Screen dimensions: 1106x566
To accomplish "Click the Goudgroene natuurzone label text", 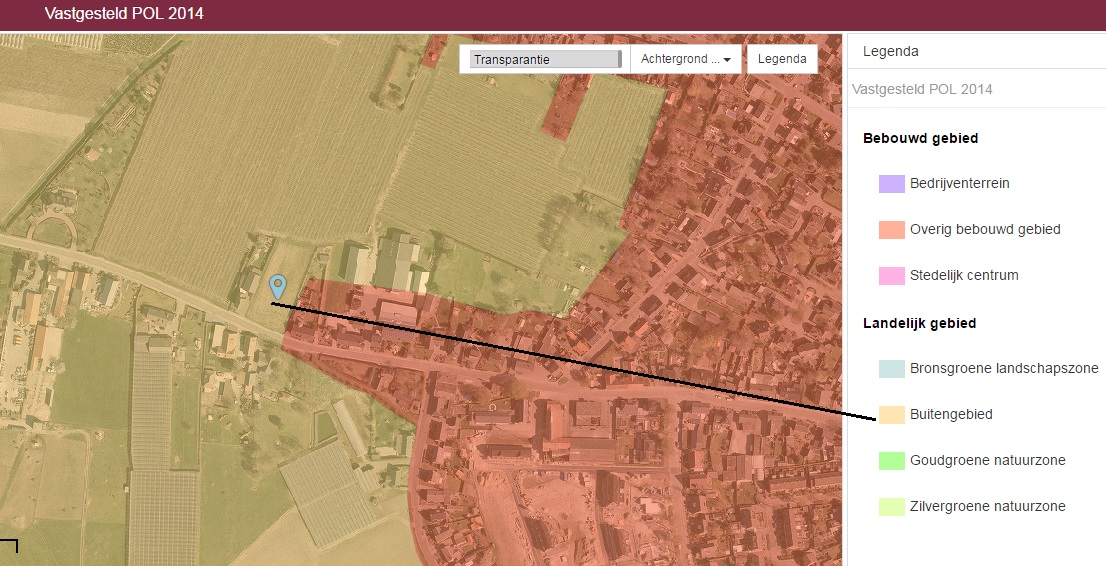I will [987, 461].
